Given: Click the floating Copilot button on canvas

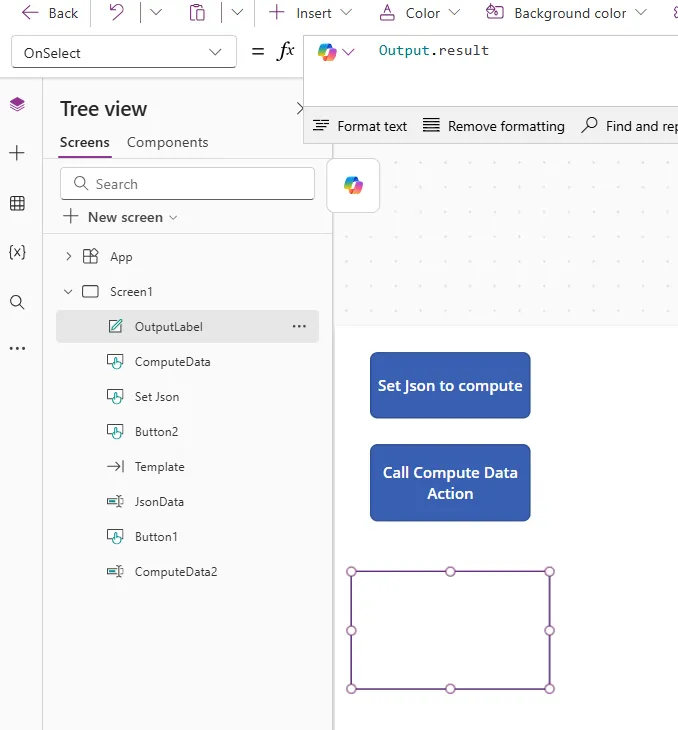Looking at the screenshot, I should click(353, 185).
